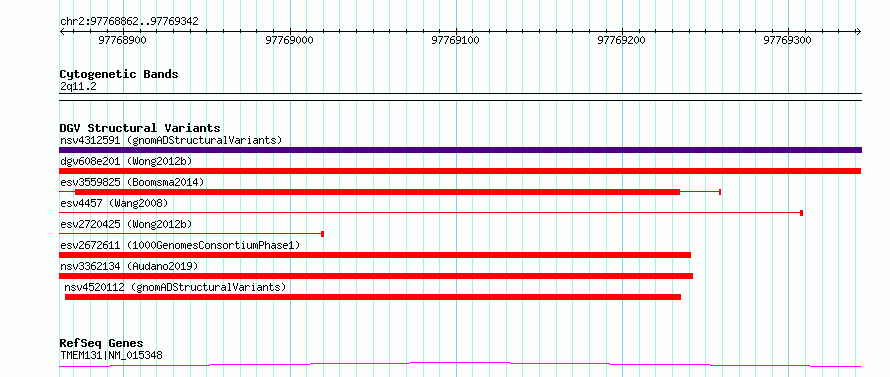Click the Cytogenetic Bands track heading
Viewport: 890px width, 377px height.
point(119,74)
